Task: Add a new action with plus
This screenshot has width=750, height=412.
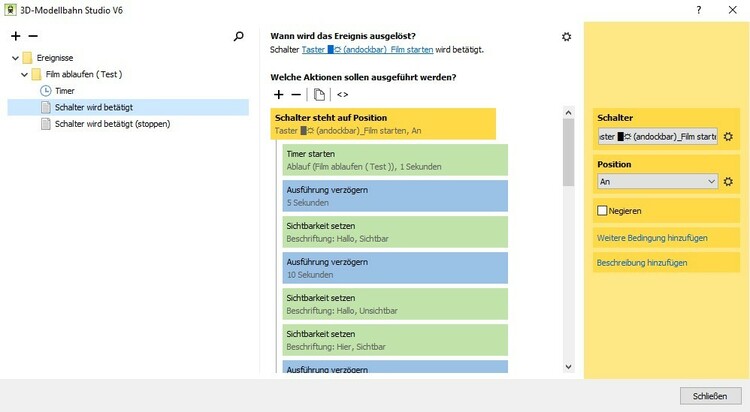Action: tap(278, 94)
